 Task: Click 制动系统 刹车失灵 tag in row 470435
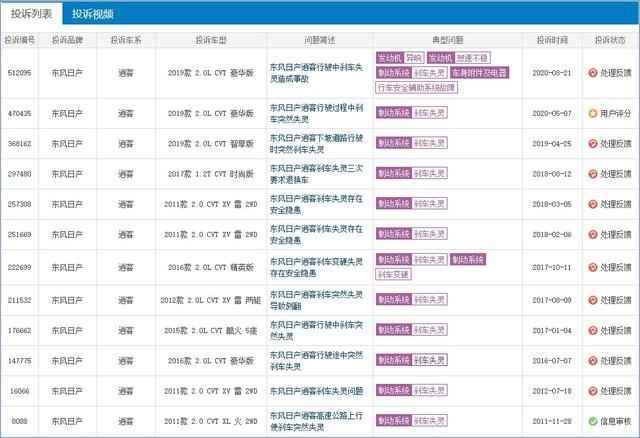412,113
